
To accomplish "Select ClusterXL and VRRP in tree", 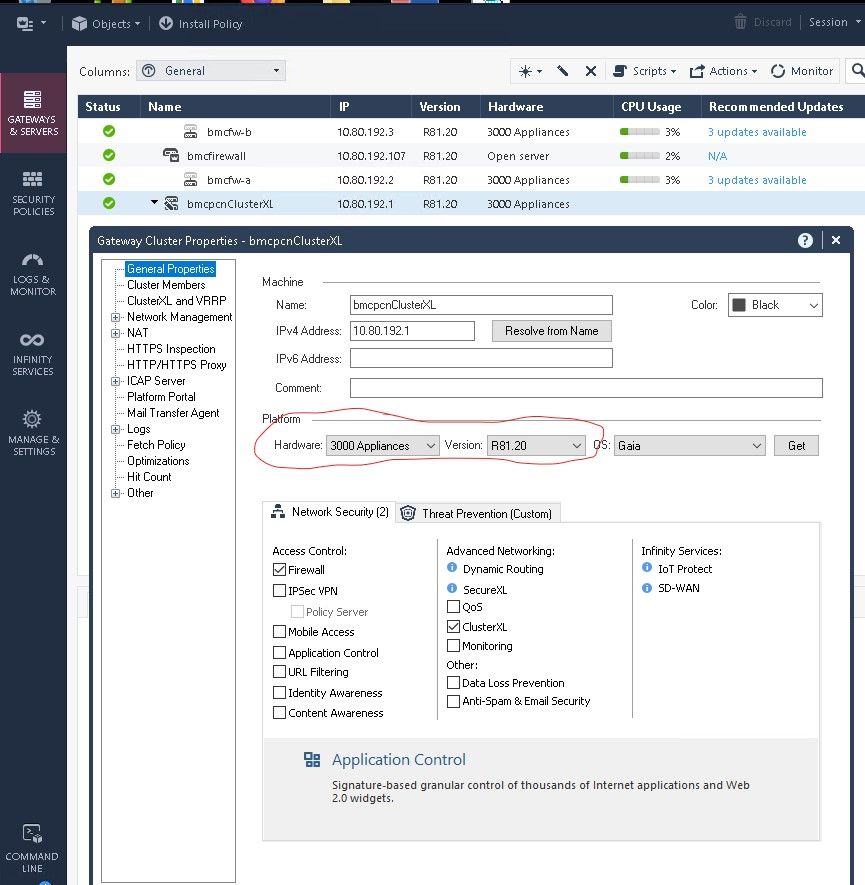I will 177,300.
